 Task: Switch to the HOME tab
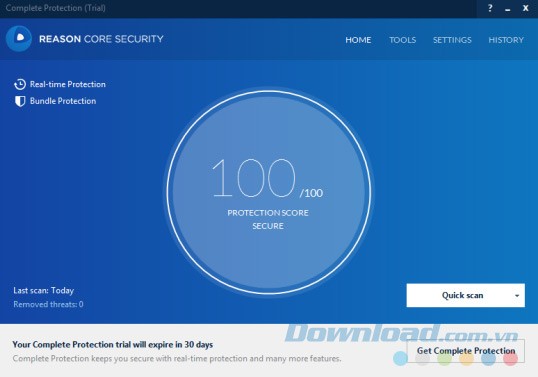358,40
